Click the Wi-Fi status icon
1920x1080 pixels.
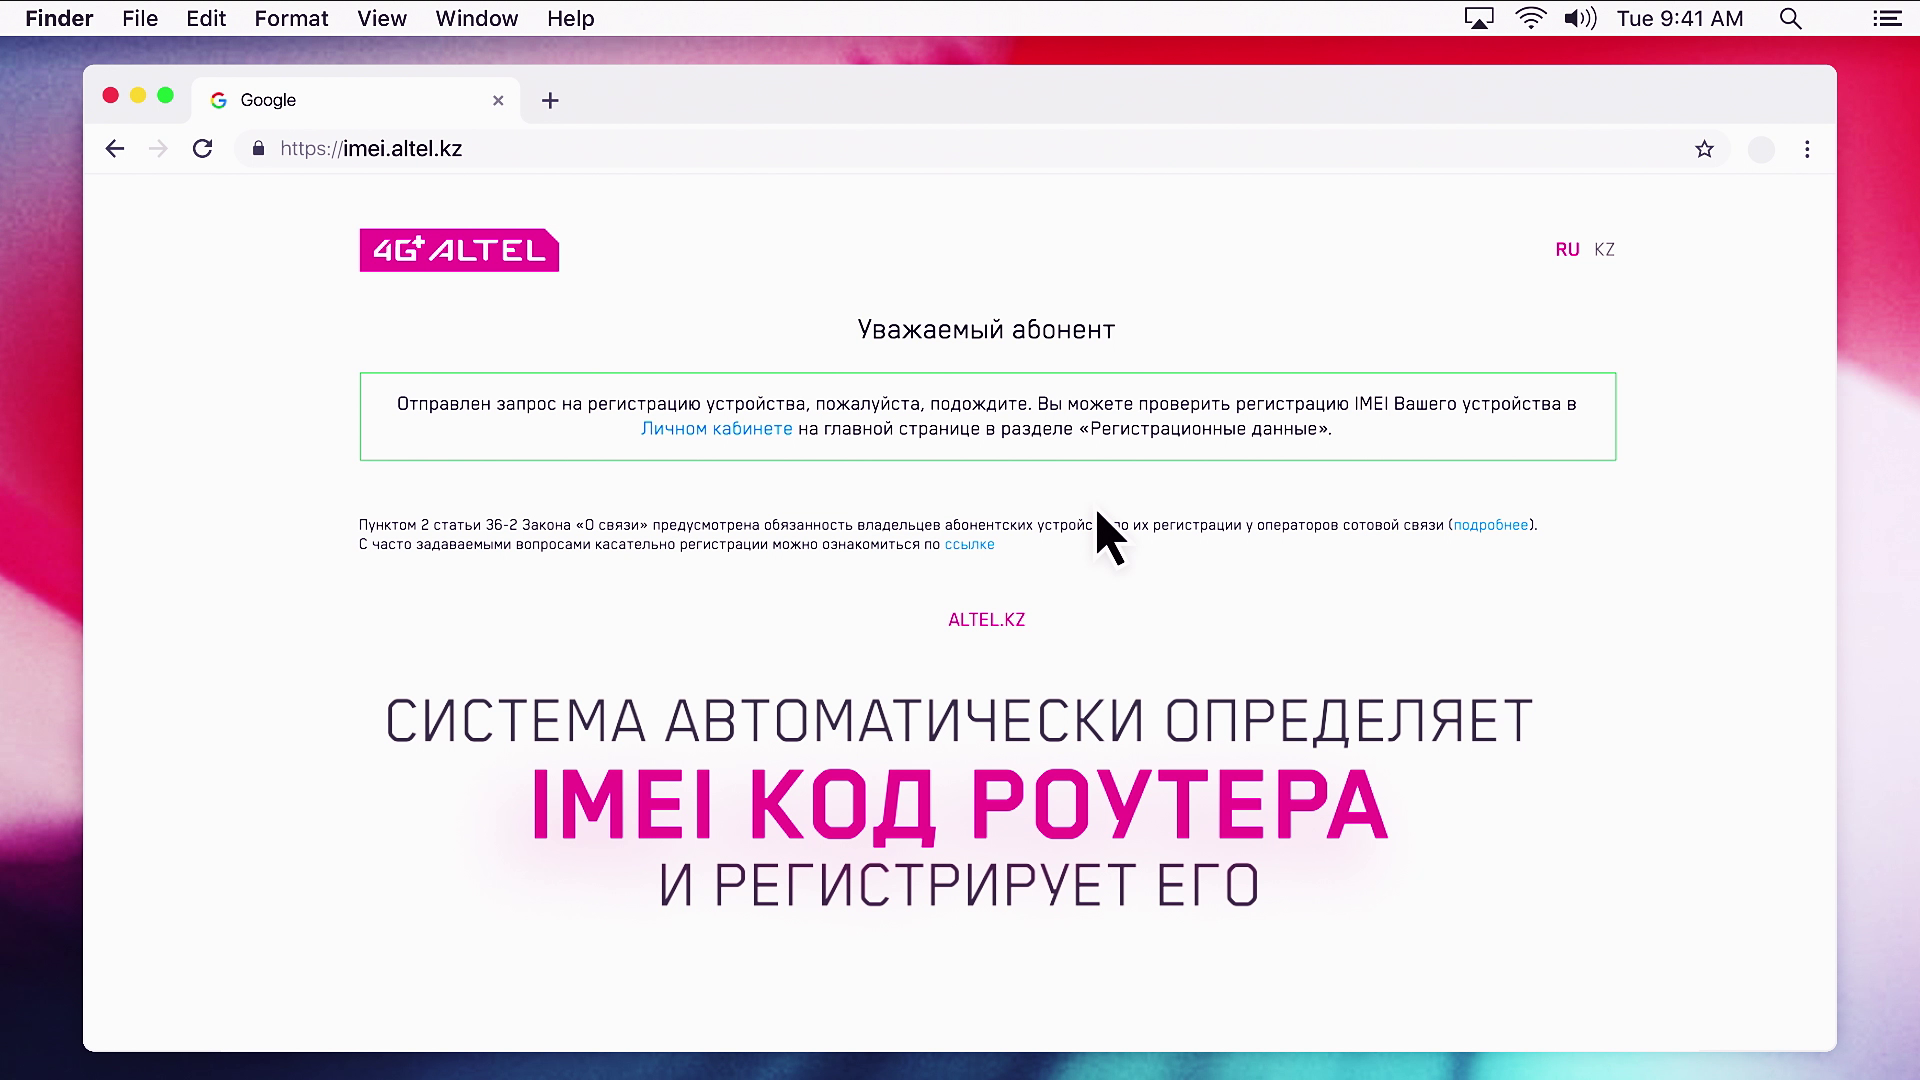(1530, 19)
